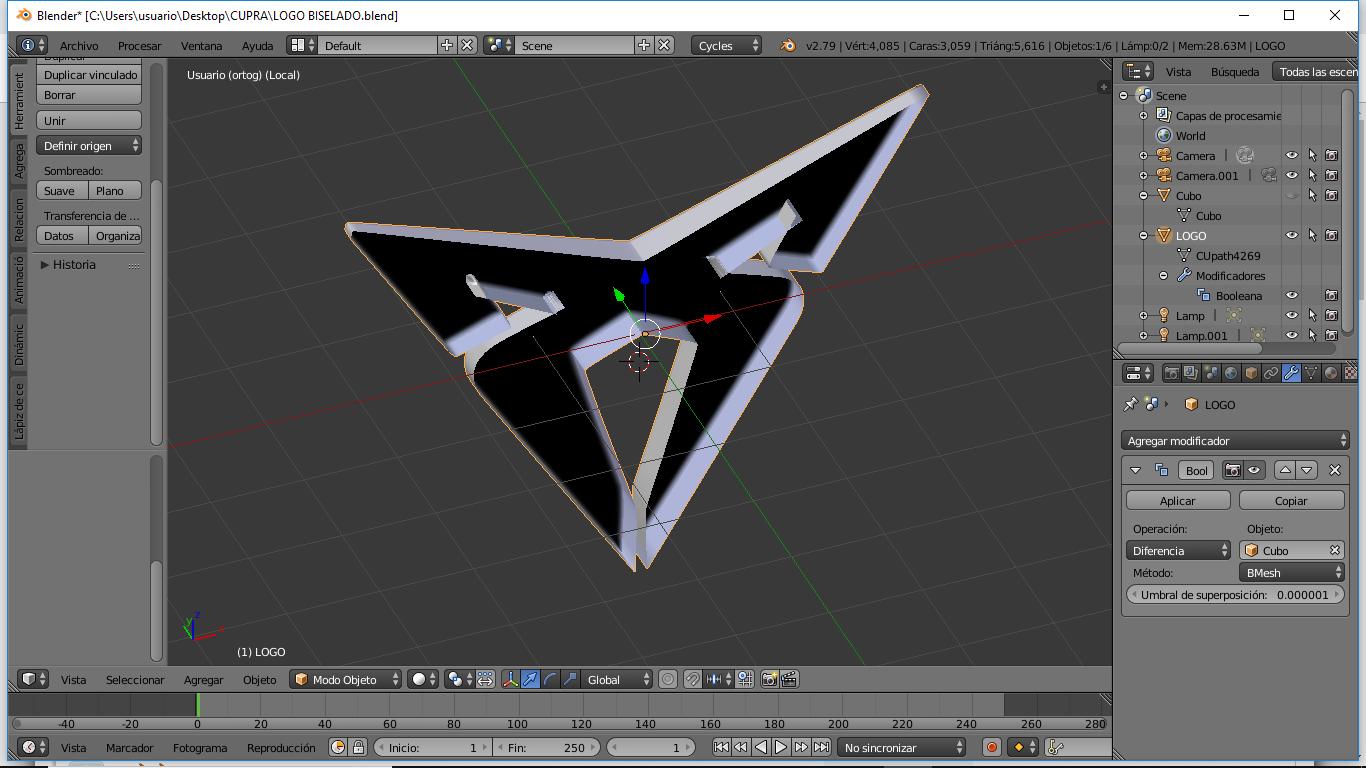1366x768 pixels.
Task: Remove the Boolean modifier with the X
Action: (1335, 470)
